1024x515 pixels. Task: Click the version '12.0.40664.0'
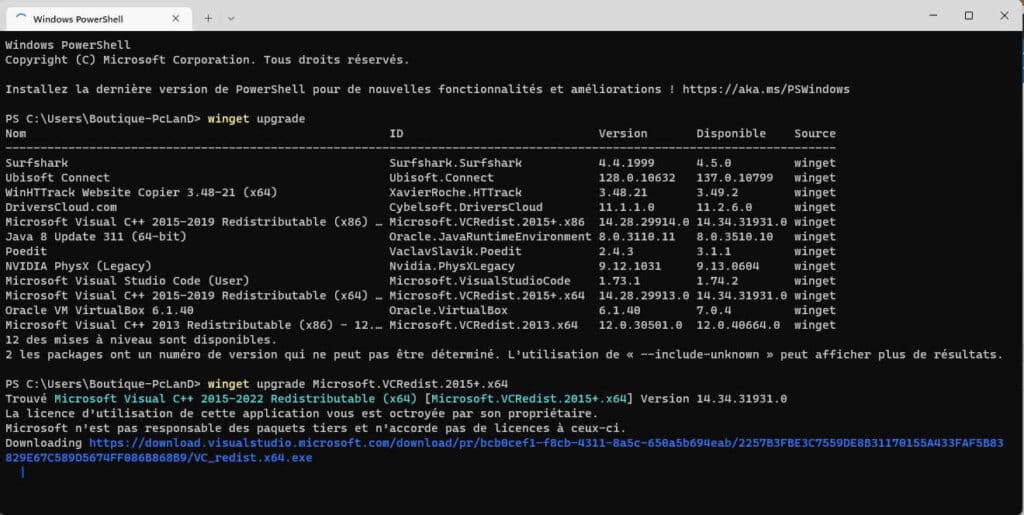click(x=738, y=325)
